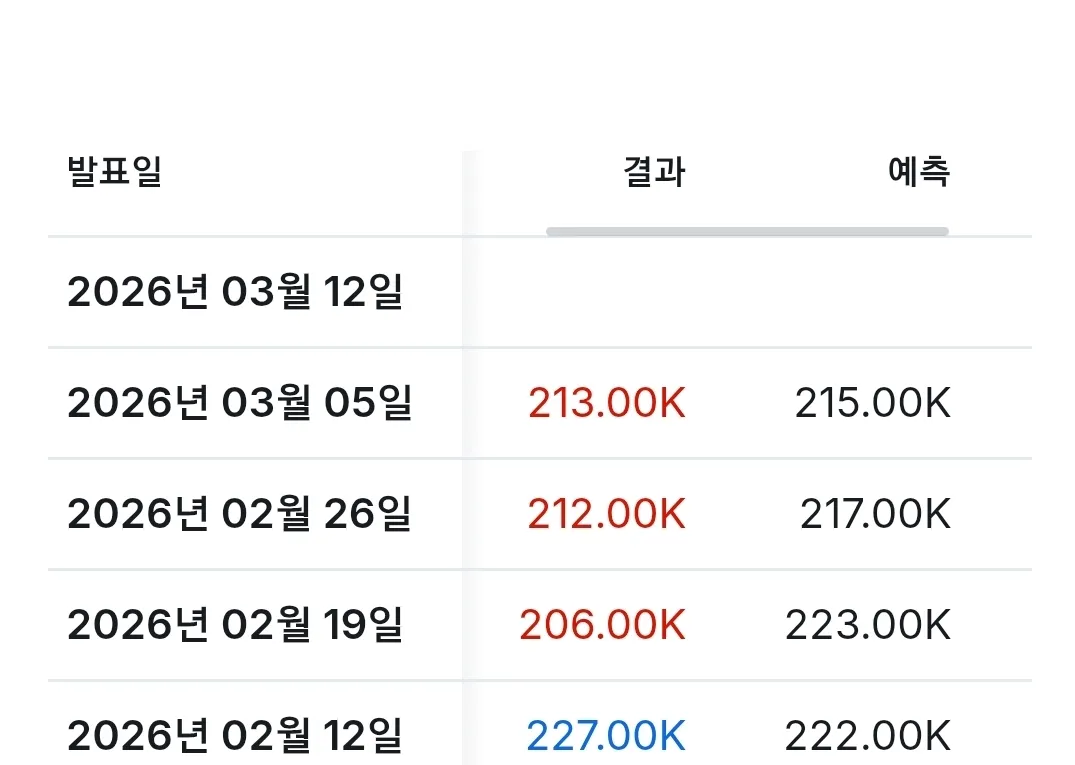Tap the 217.00K forecast value
Image resolution: width=1075 pixels, height=765 pixels.
coord(875,515)
